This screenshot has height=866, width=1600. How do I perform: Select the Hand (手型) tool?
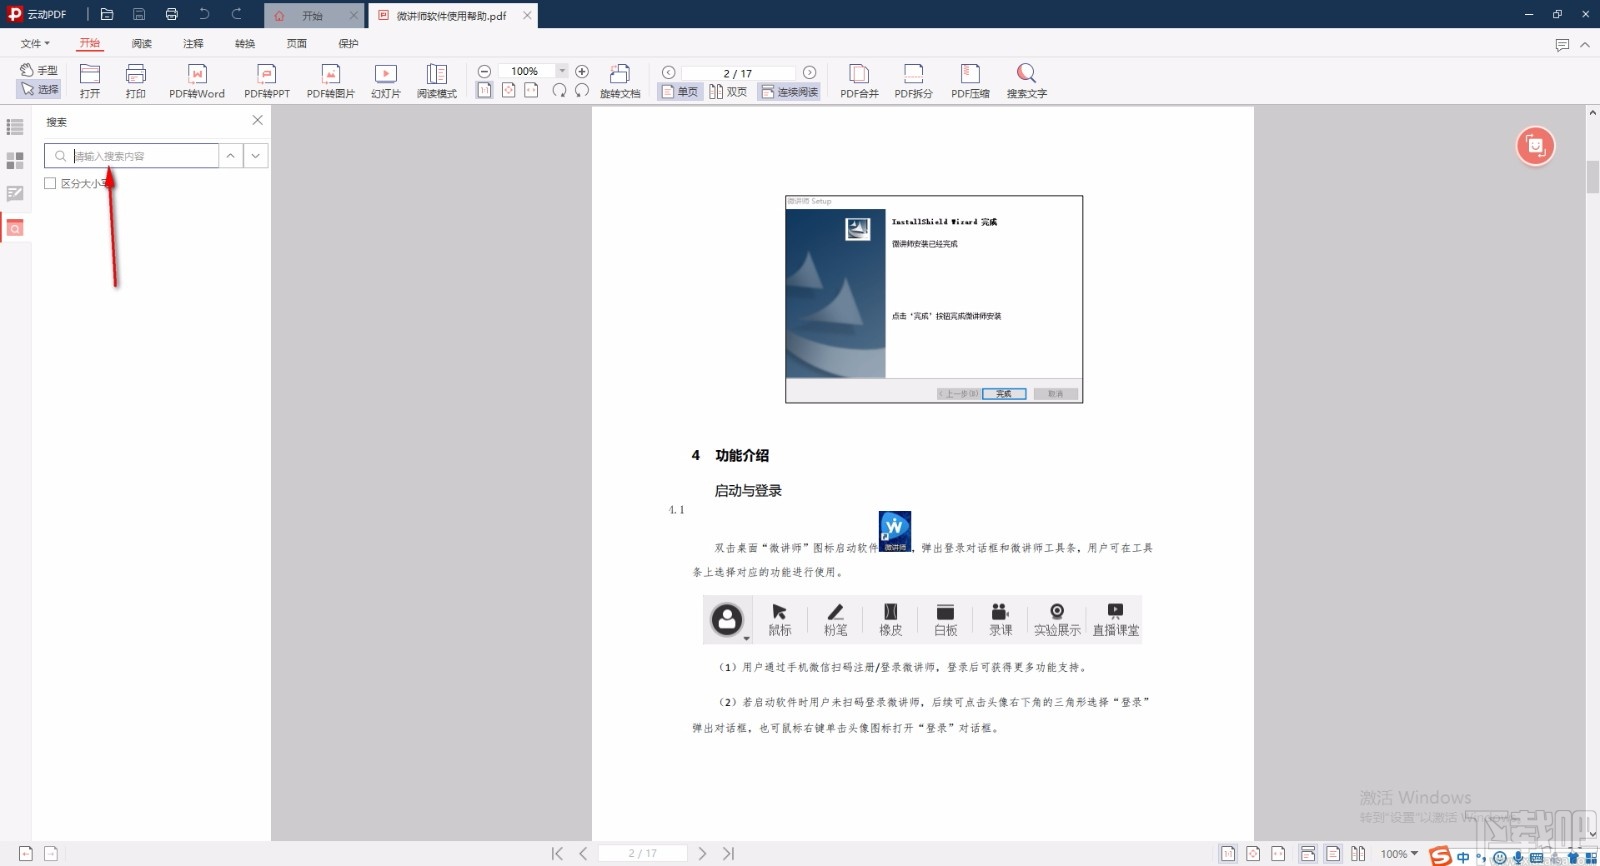tap(39, 70)
